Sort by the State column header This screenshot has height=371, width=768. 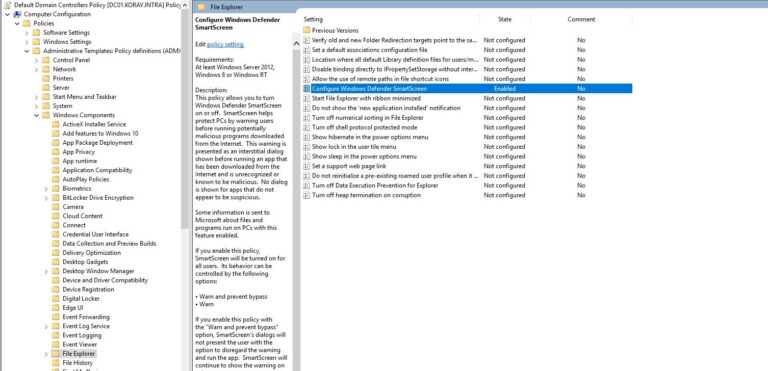[x=505, y=20]
